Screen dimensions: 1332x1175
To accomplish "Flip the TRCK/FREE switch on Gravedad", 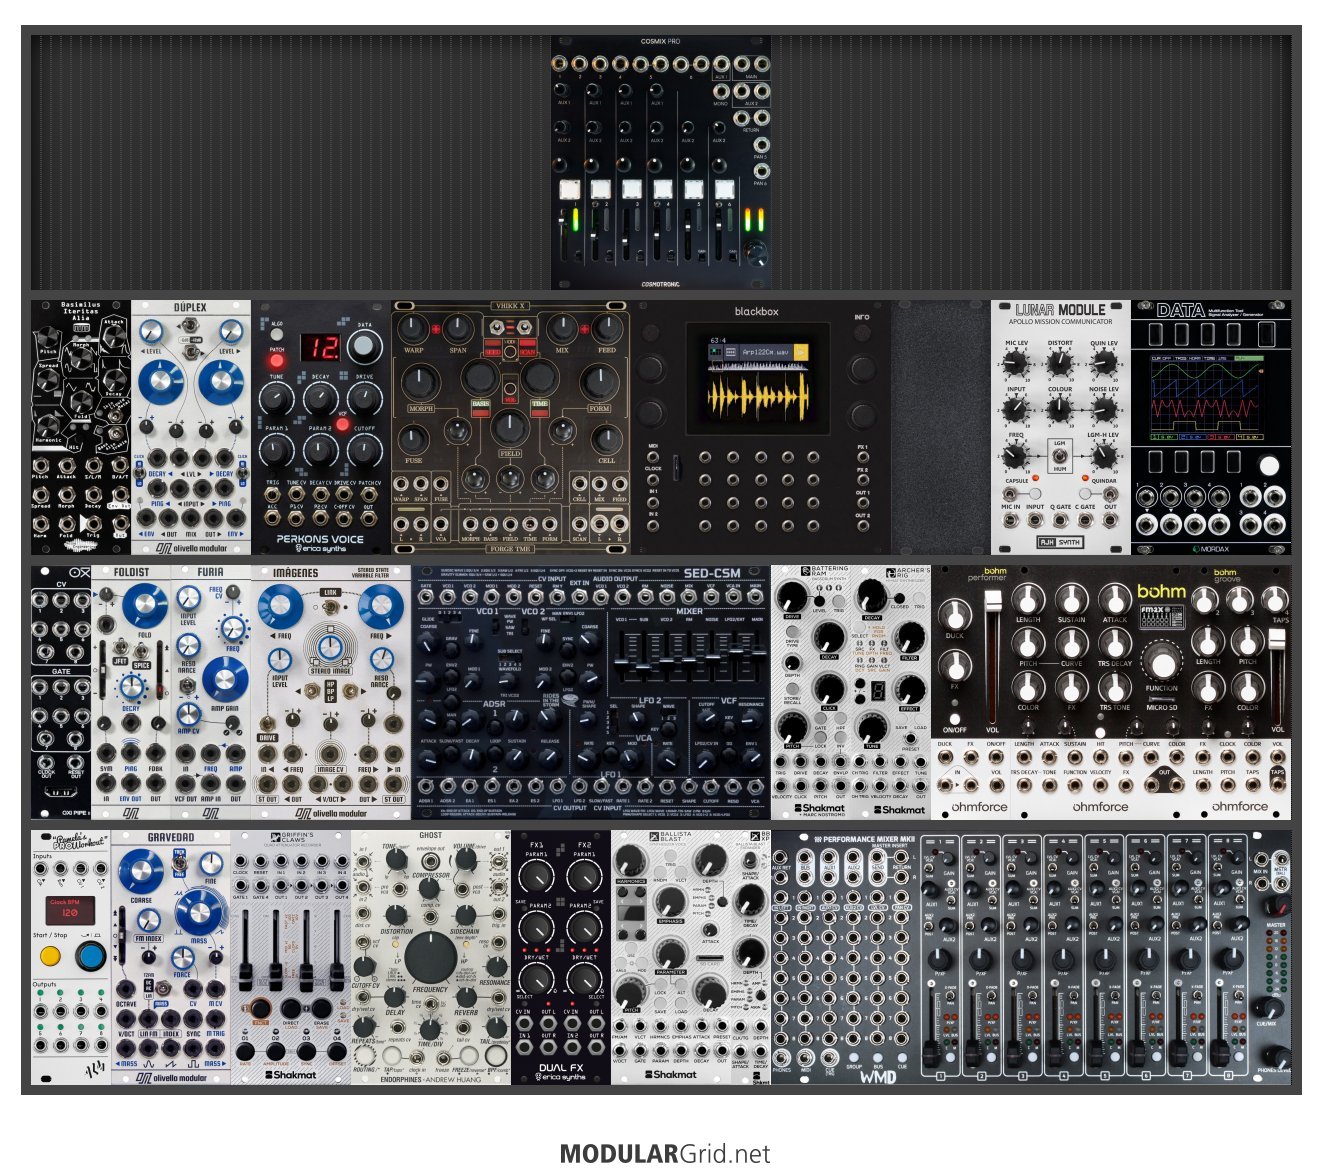I will (180, 862).
